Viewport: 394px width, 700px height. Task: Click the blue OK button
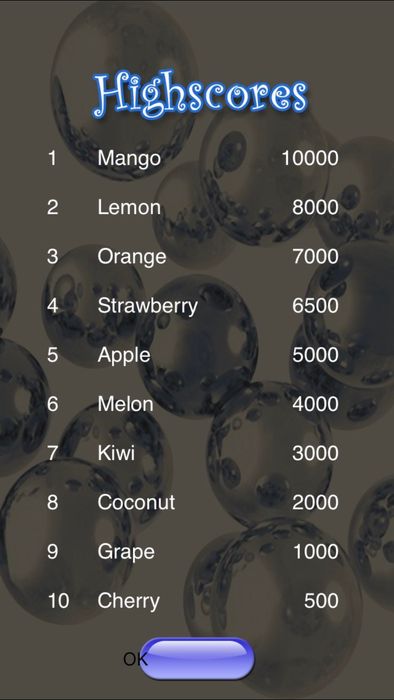[x=197, y=659]
